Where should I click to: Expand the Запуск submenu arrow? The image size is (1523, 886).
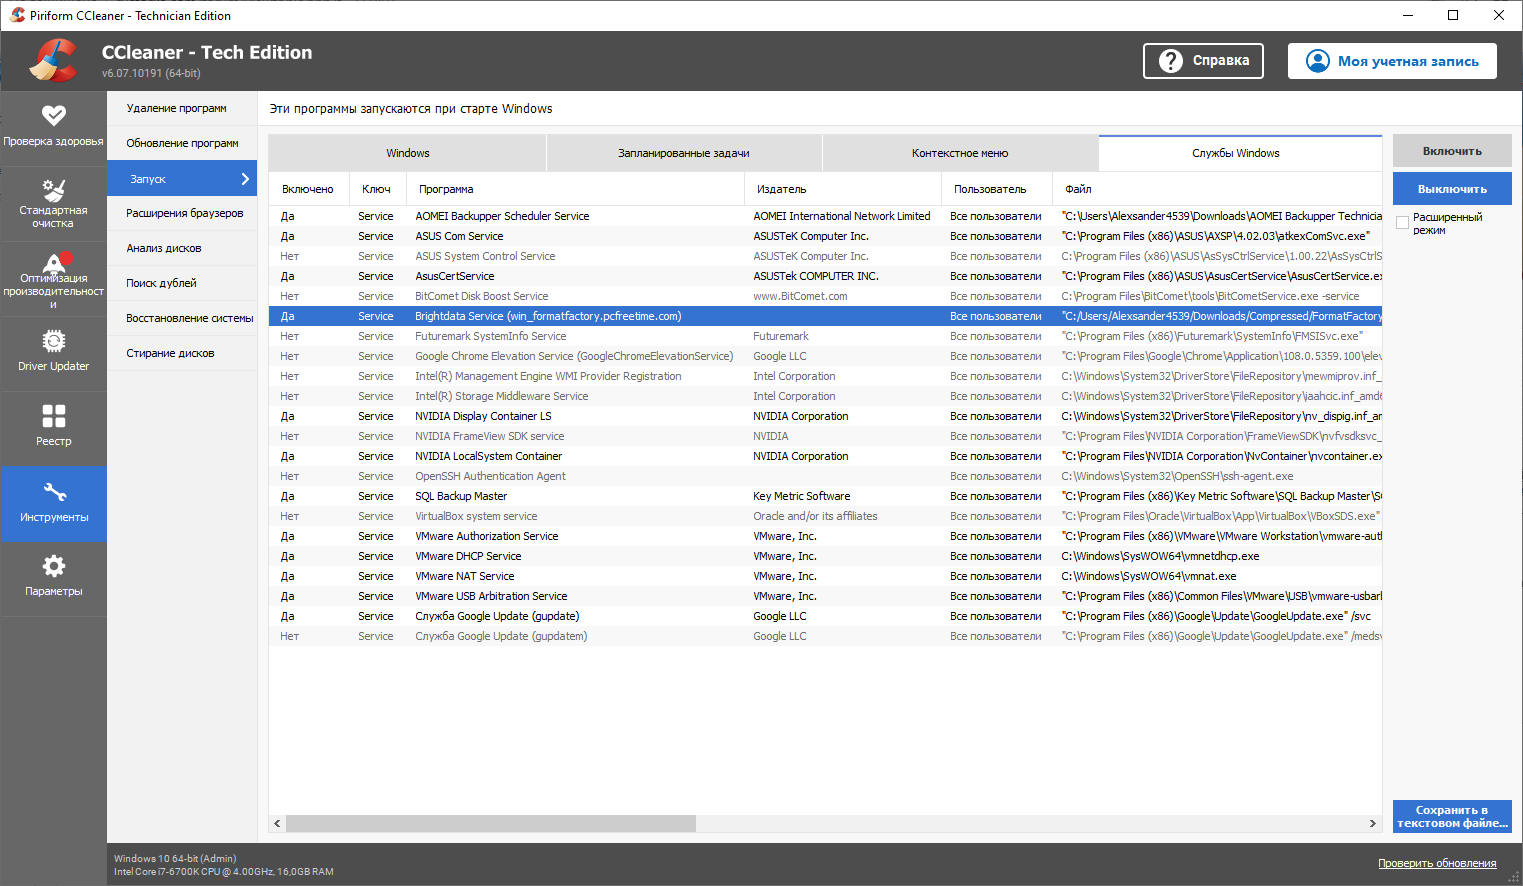pyautogui.click(x=245, y=179)
